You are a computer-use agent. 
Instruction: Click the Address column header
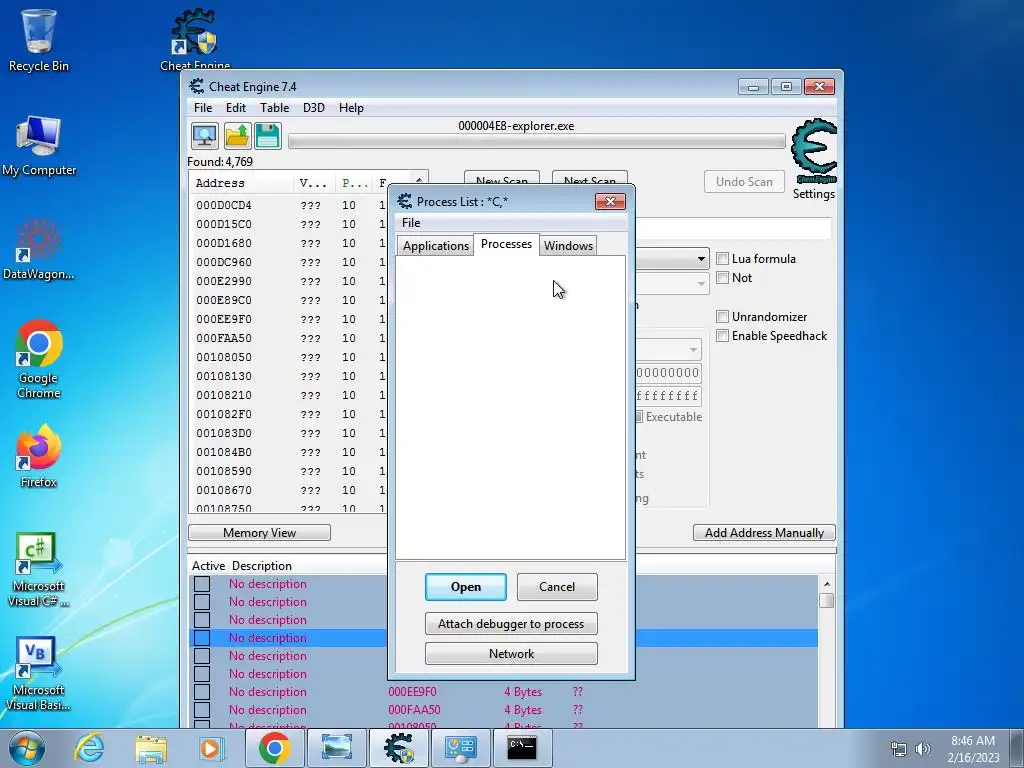tap(241, 184)
